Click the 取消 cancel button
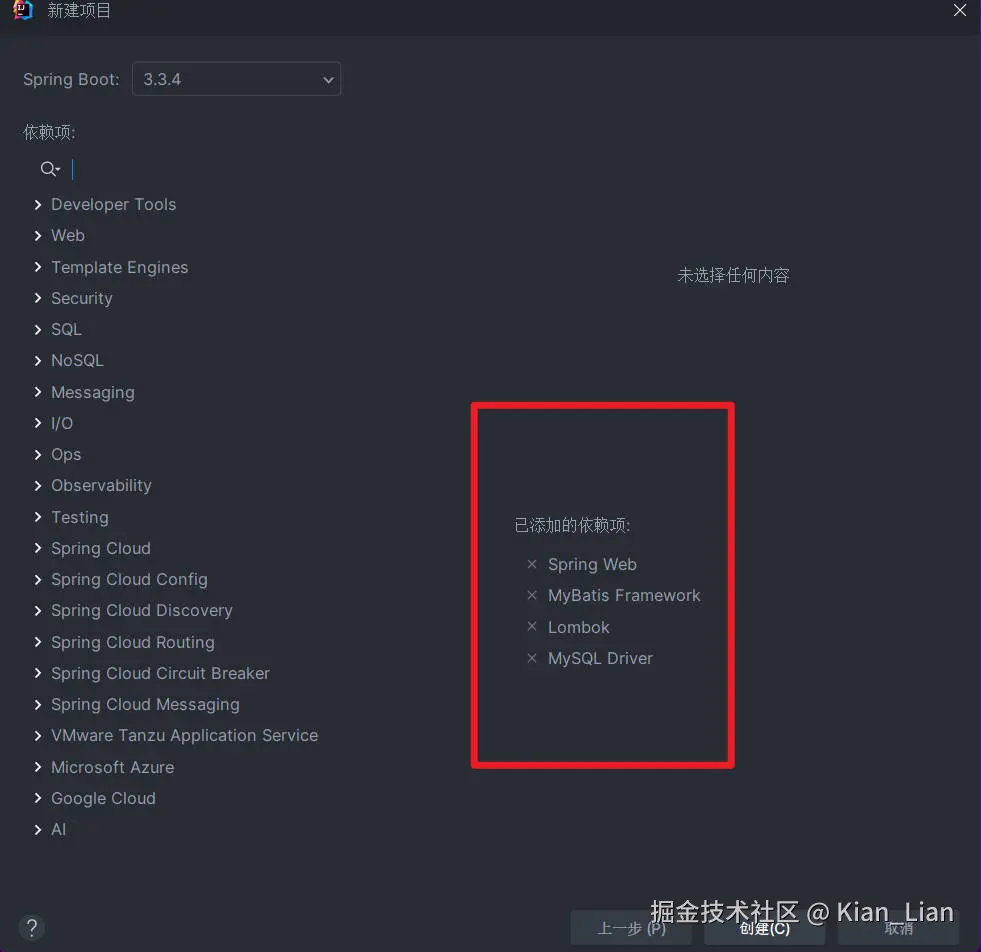Viewport: 981px width, 952px height. (898, 928)
